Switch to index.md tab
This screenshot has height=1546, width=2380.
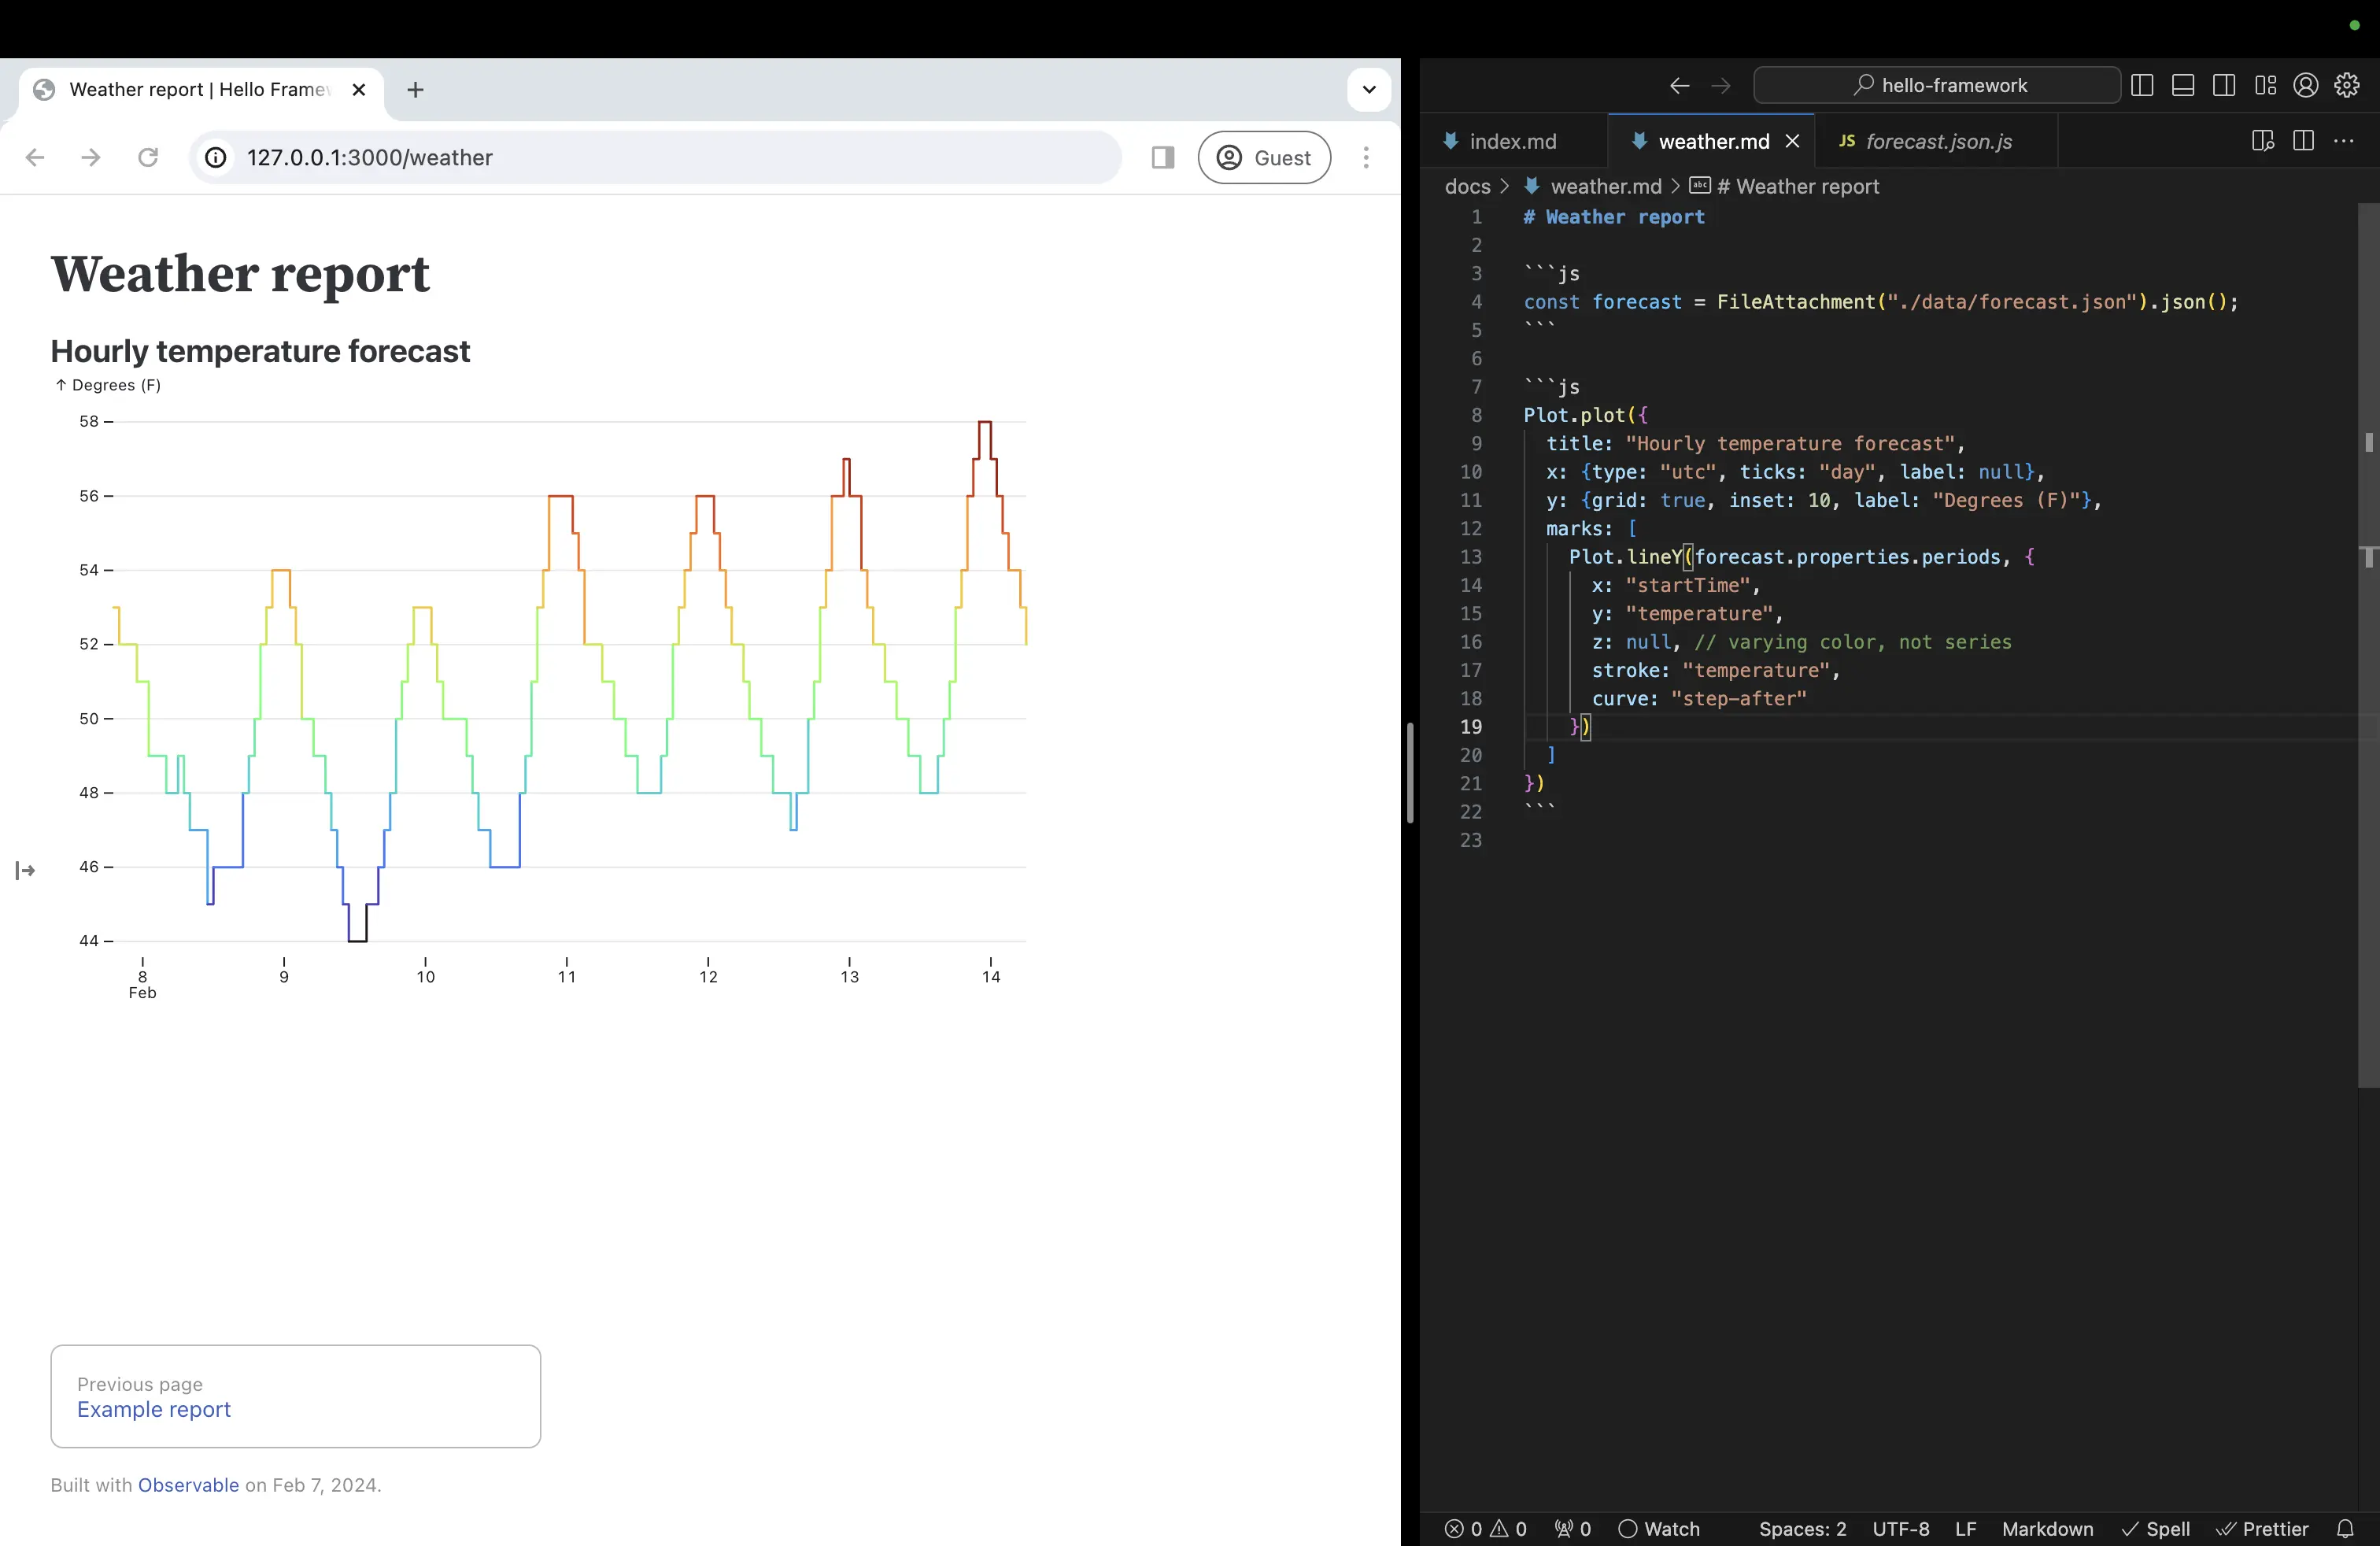point(1511,141)
